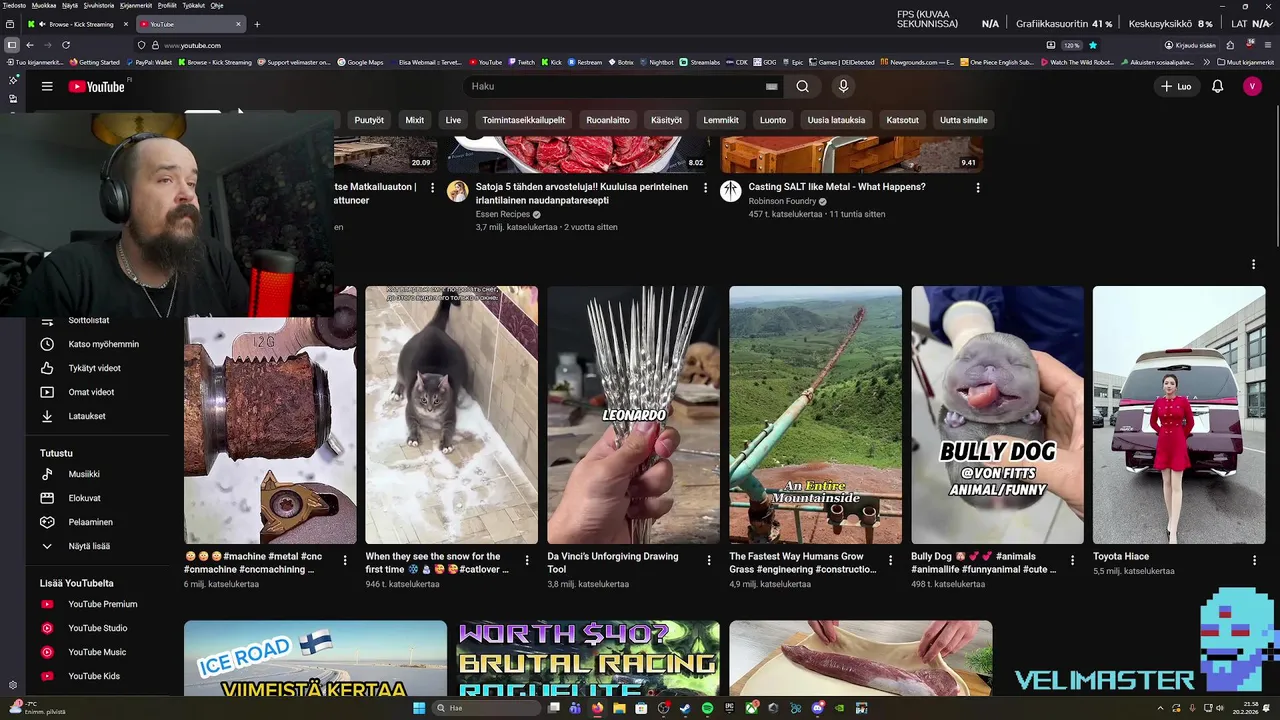Click the Luo create button

[x=1176, y=86]
